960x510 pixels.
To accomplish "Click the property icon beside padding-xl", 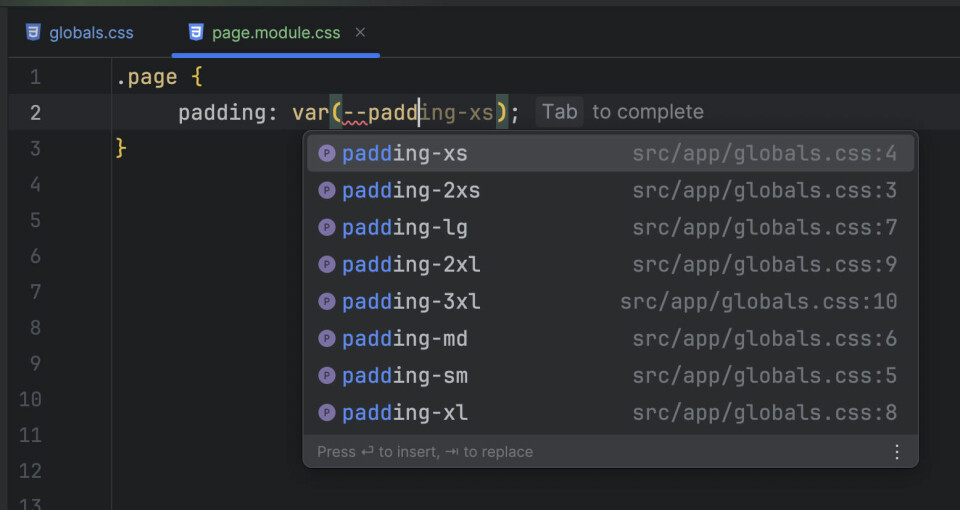I will point(327,413).
